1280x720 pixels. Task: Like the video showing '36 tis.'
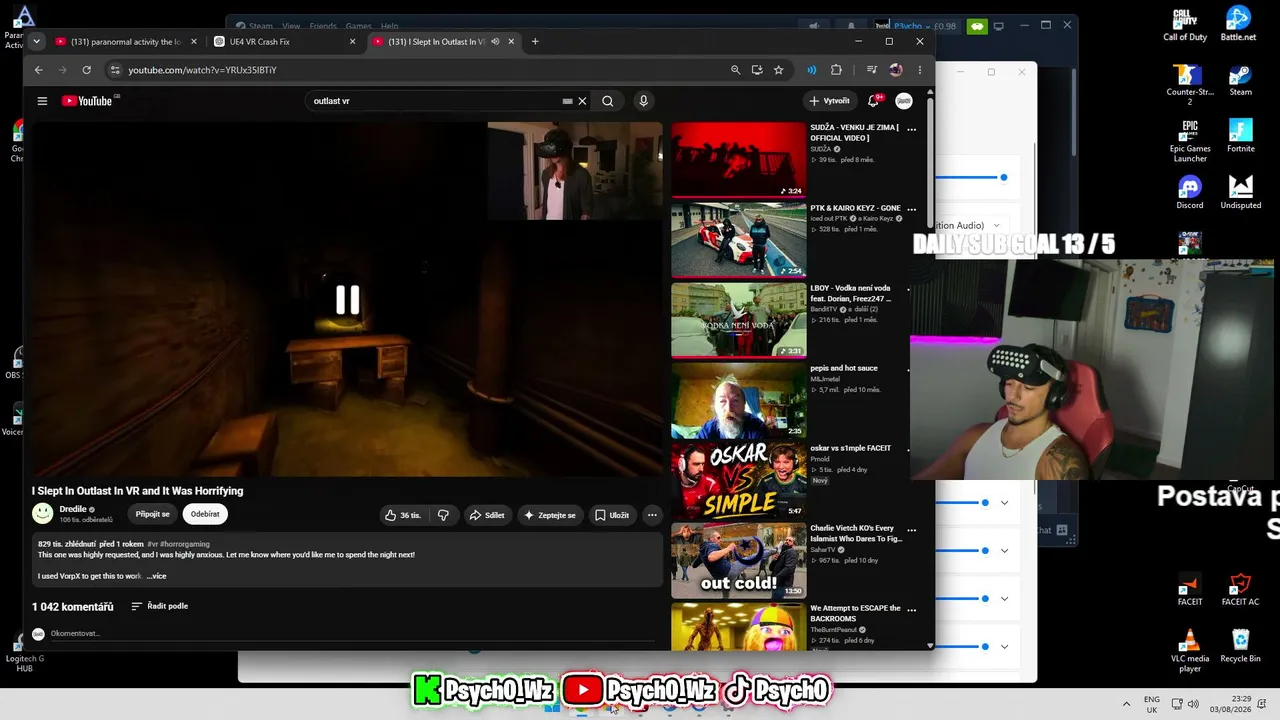coord(403,515)
